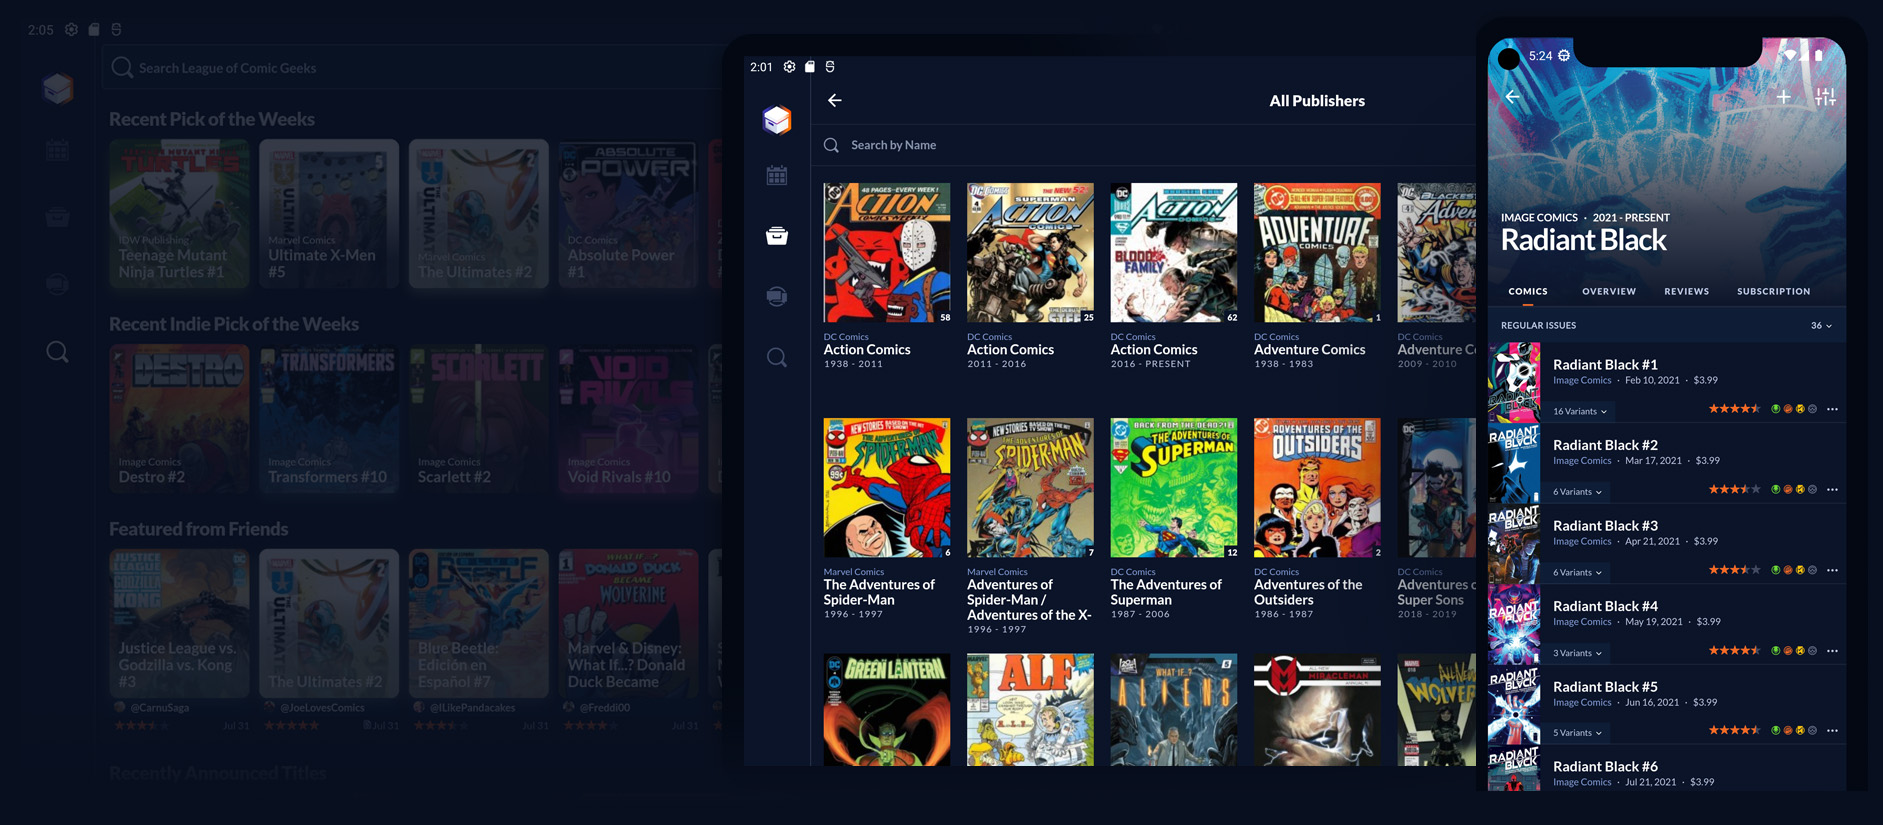Image resolution: width=1883 pixels, height=825 pixels.
Task: Expand 6 Variants under Radiant Black #3
Action: [x=1577, y=572]
